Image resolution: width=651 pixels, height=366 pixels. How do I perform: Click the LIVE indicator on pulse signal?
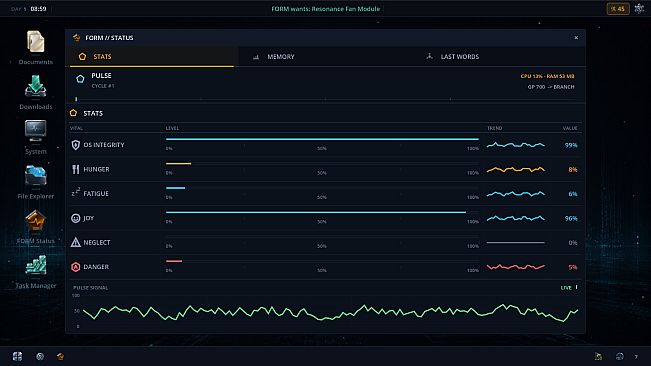569,288
